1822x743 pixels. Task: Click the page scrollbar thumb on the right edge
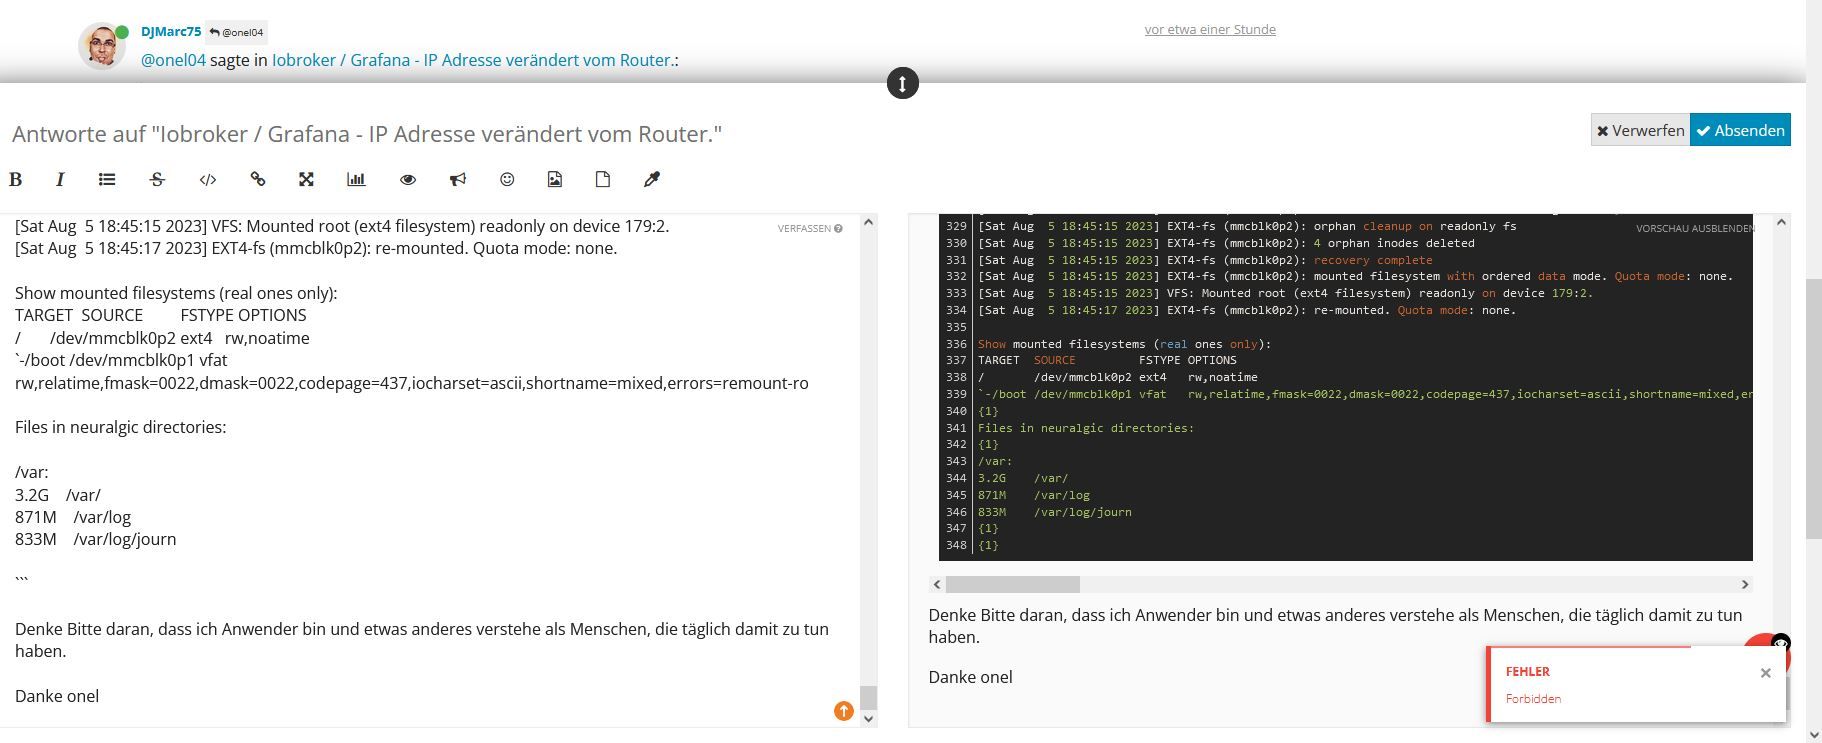(x=1814, y=410)
